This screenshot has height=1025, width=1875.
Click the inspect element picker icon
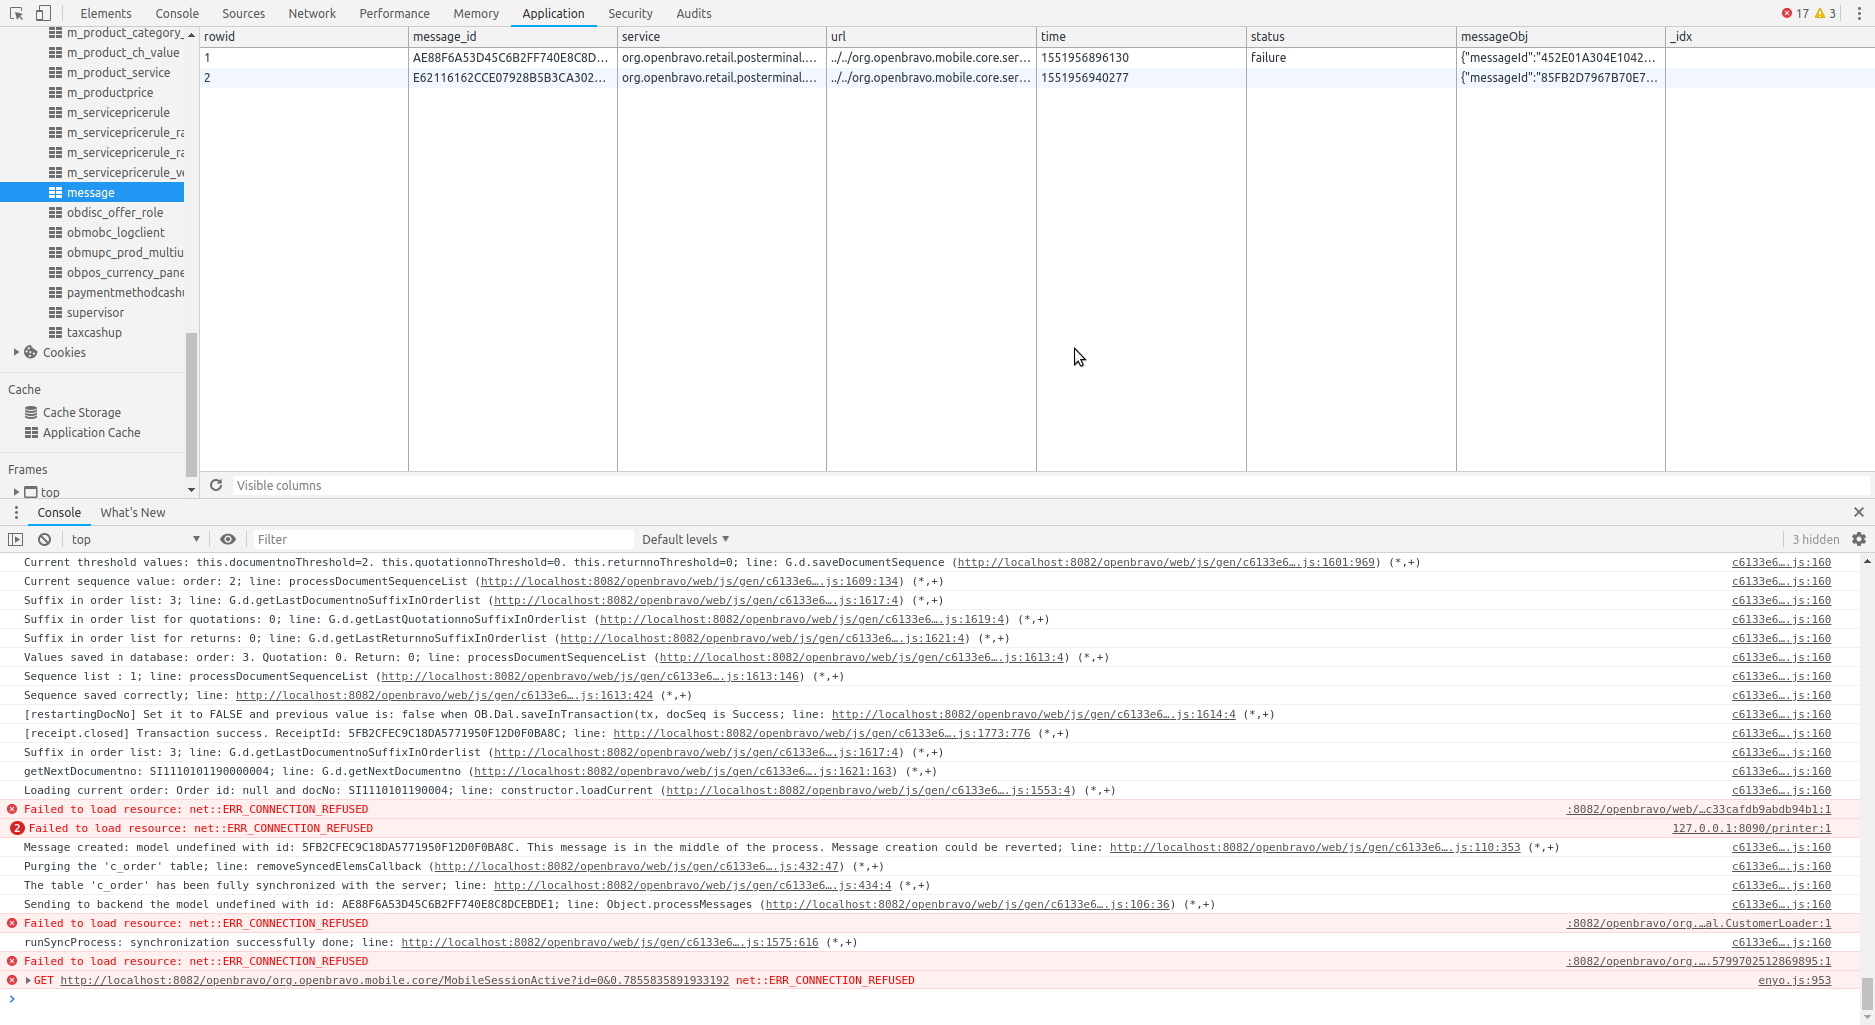(16, 13)
